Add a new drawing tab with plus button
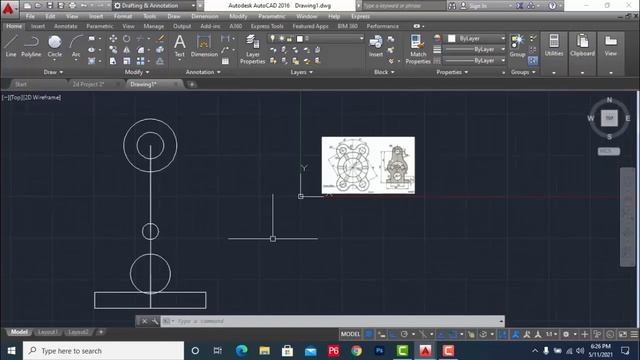This screenshot has width=640, height=360. (191, 84)
